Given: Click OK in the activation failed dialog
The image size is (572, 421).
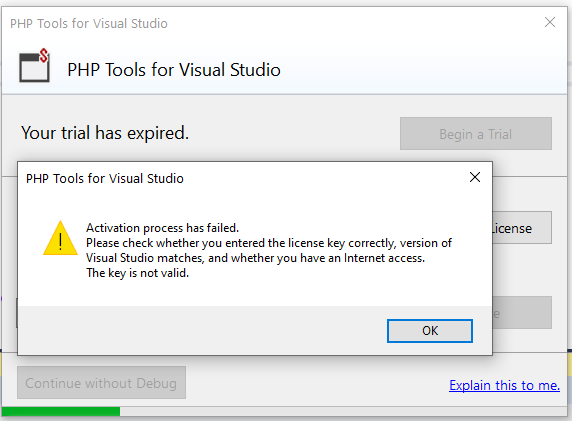Looking at the screenshot, I should [x=430, y=331].
